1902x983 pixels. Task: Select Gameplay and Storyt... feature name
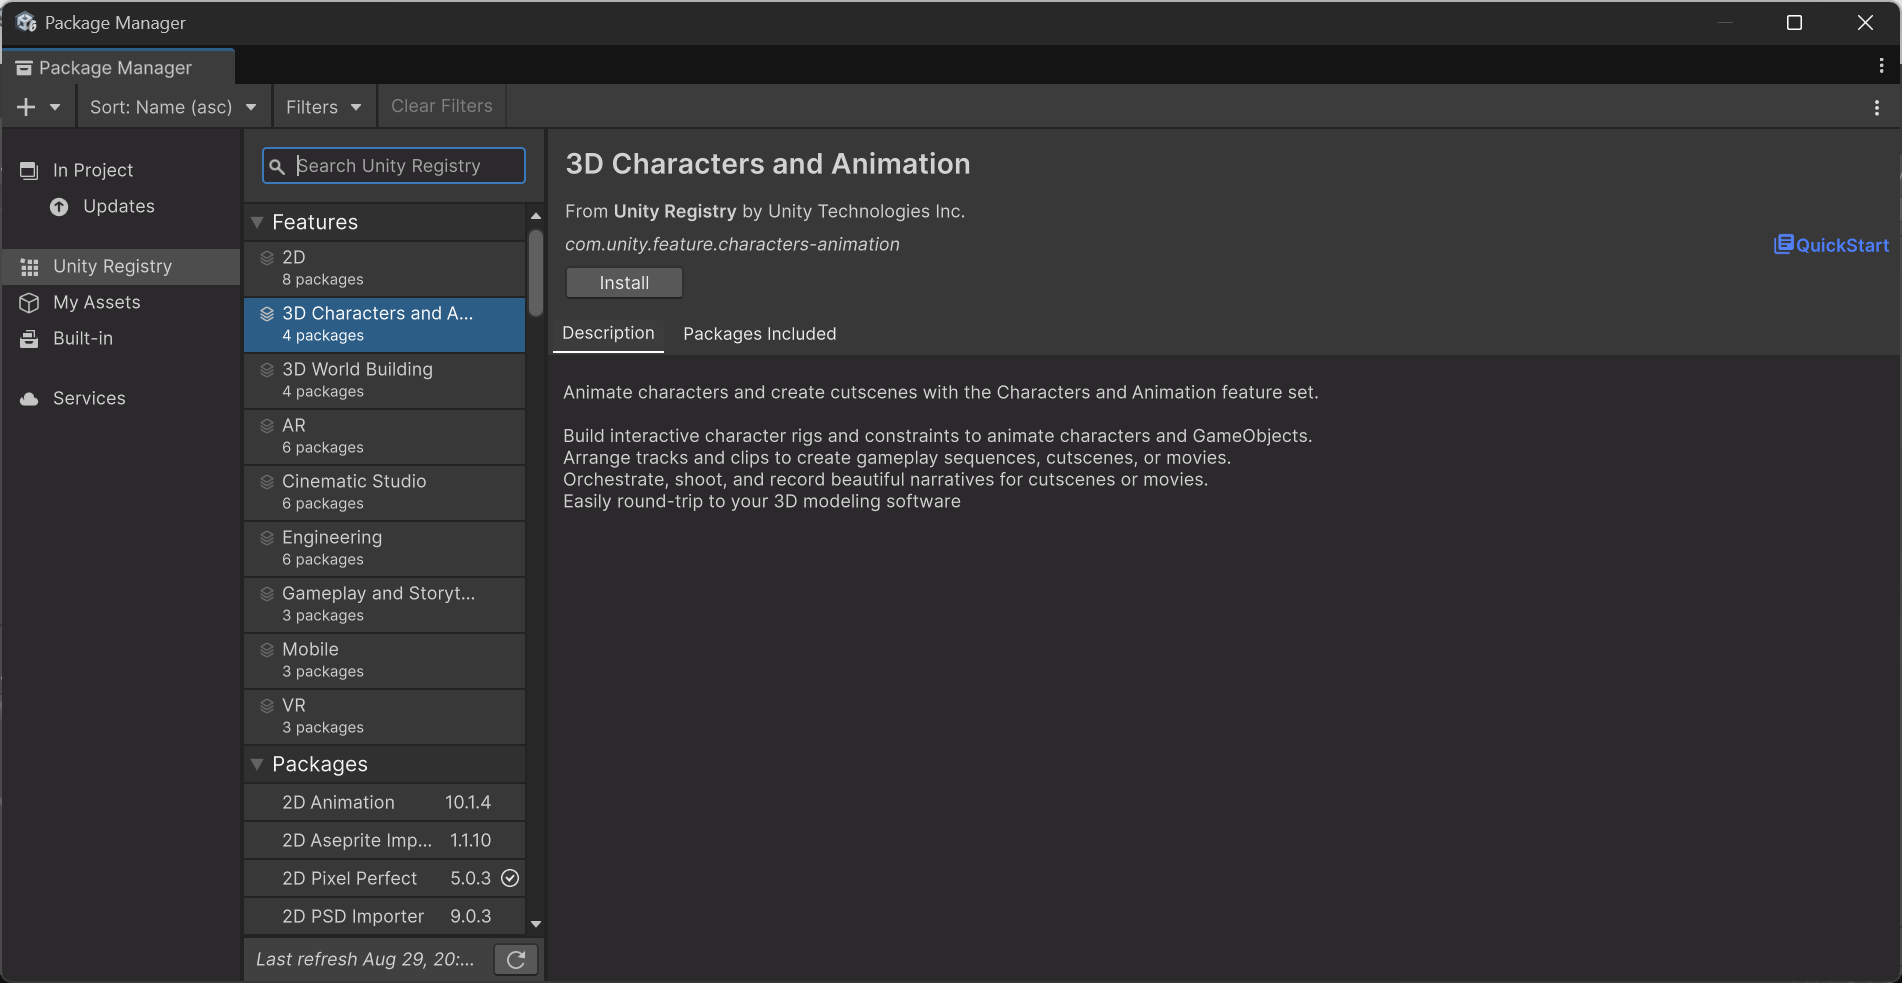click(379, 593)
